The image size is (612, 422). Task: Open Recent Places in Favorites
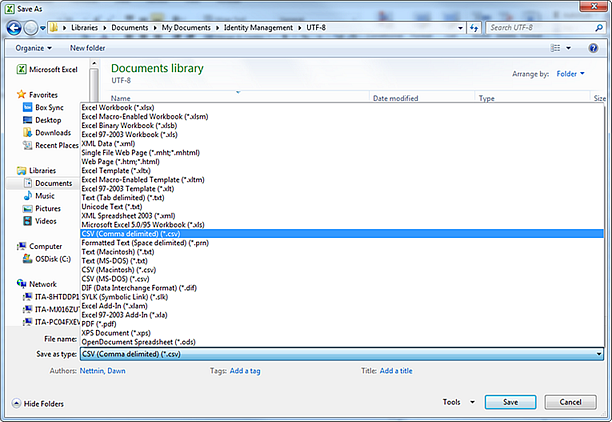[x=51, y=145]
